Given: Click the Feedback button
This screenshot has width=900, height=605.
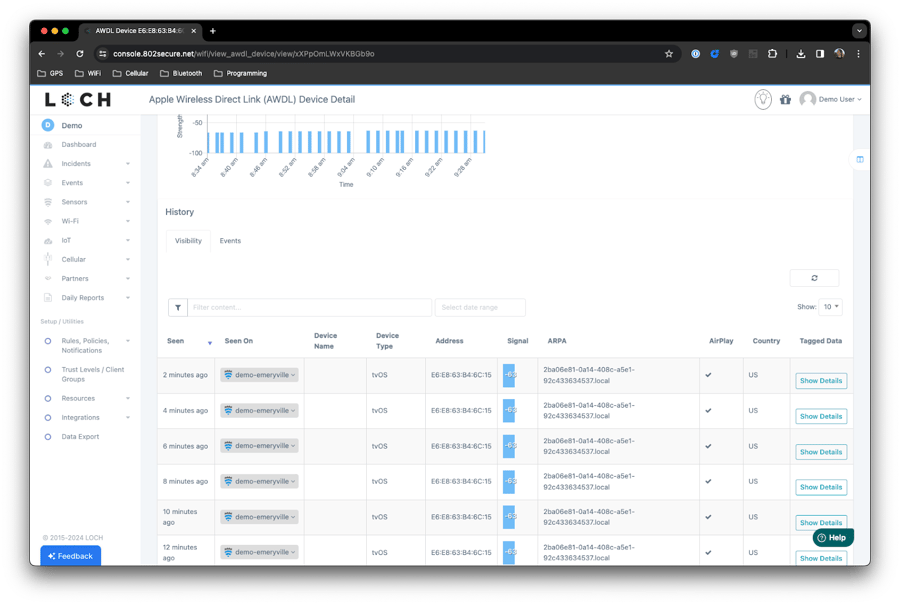Looking at the screenshot, I should pos(71,556).
